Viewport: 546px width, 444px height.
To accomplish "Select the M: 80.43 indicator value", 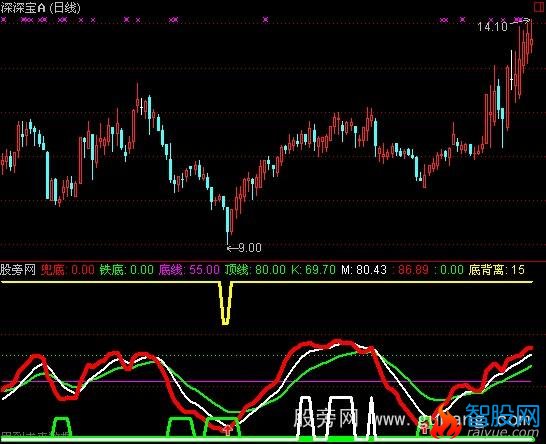I will point(364,270).
